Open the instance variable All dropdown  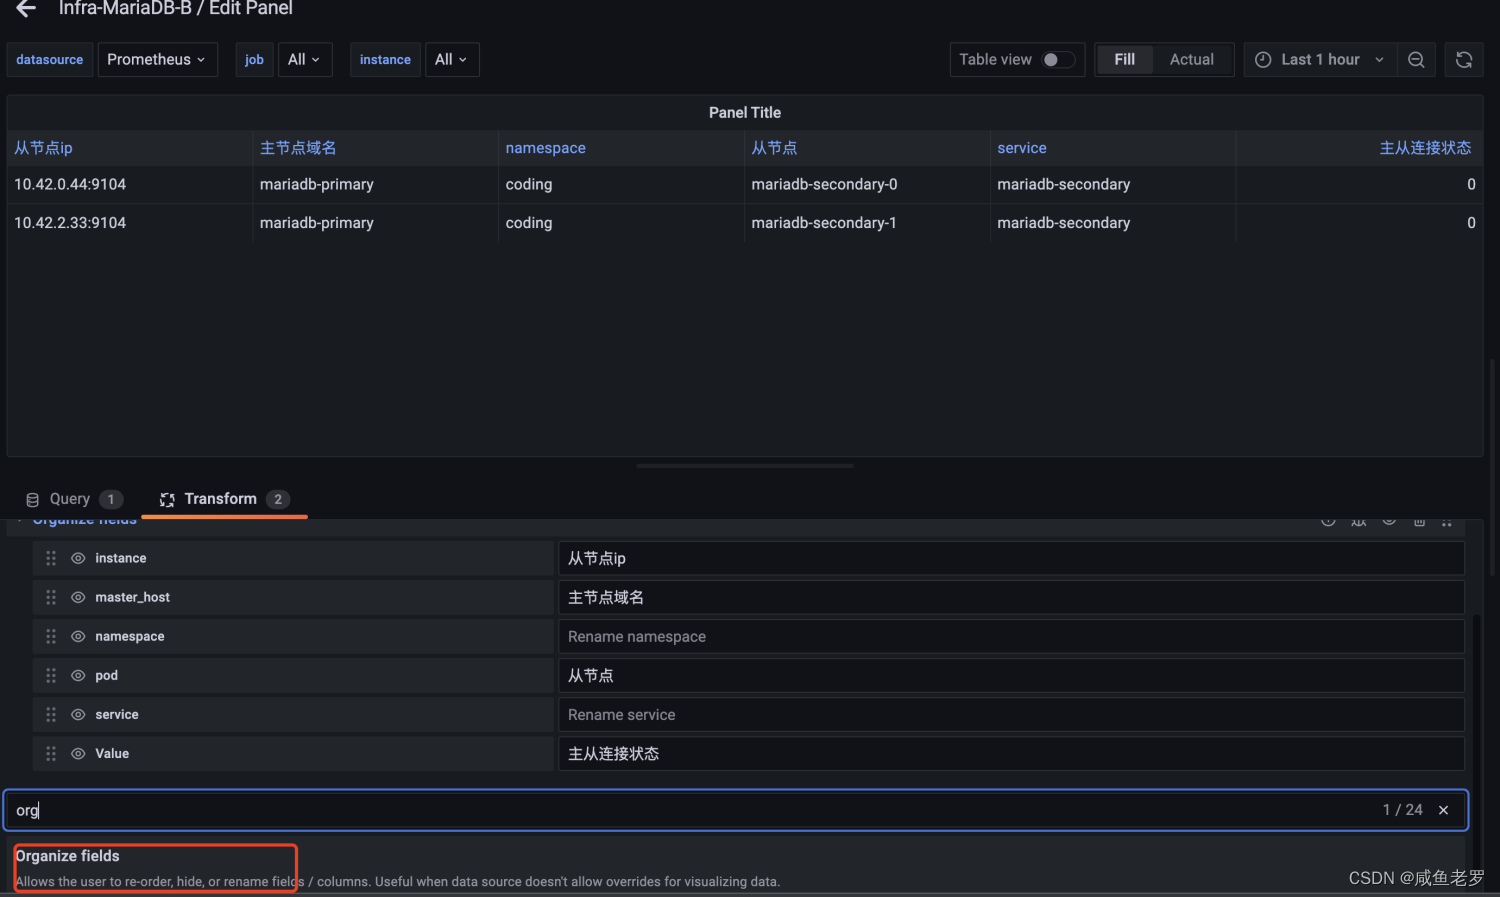[452, 60]
